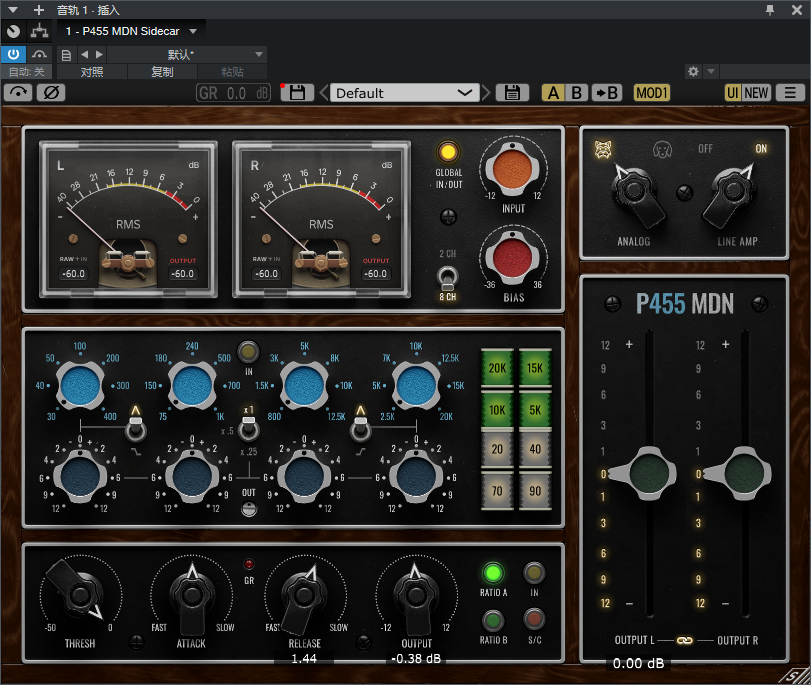Open the plugin selector P455 MDN Sidecar dropdown
The width and height of the screenshot is (811, 685).
[x=131, y=32]
